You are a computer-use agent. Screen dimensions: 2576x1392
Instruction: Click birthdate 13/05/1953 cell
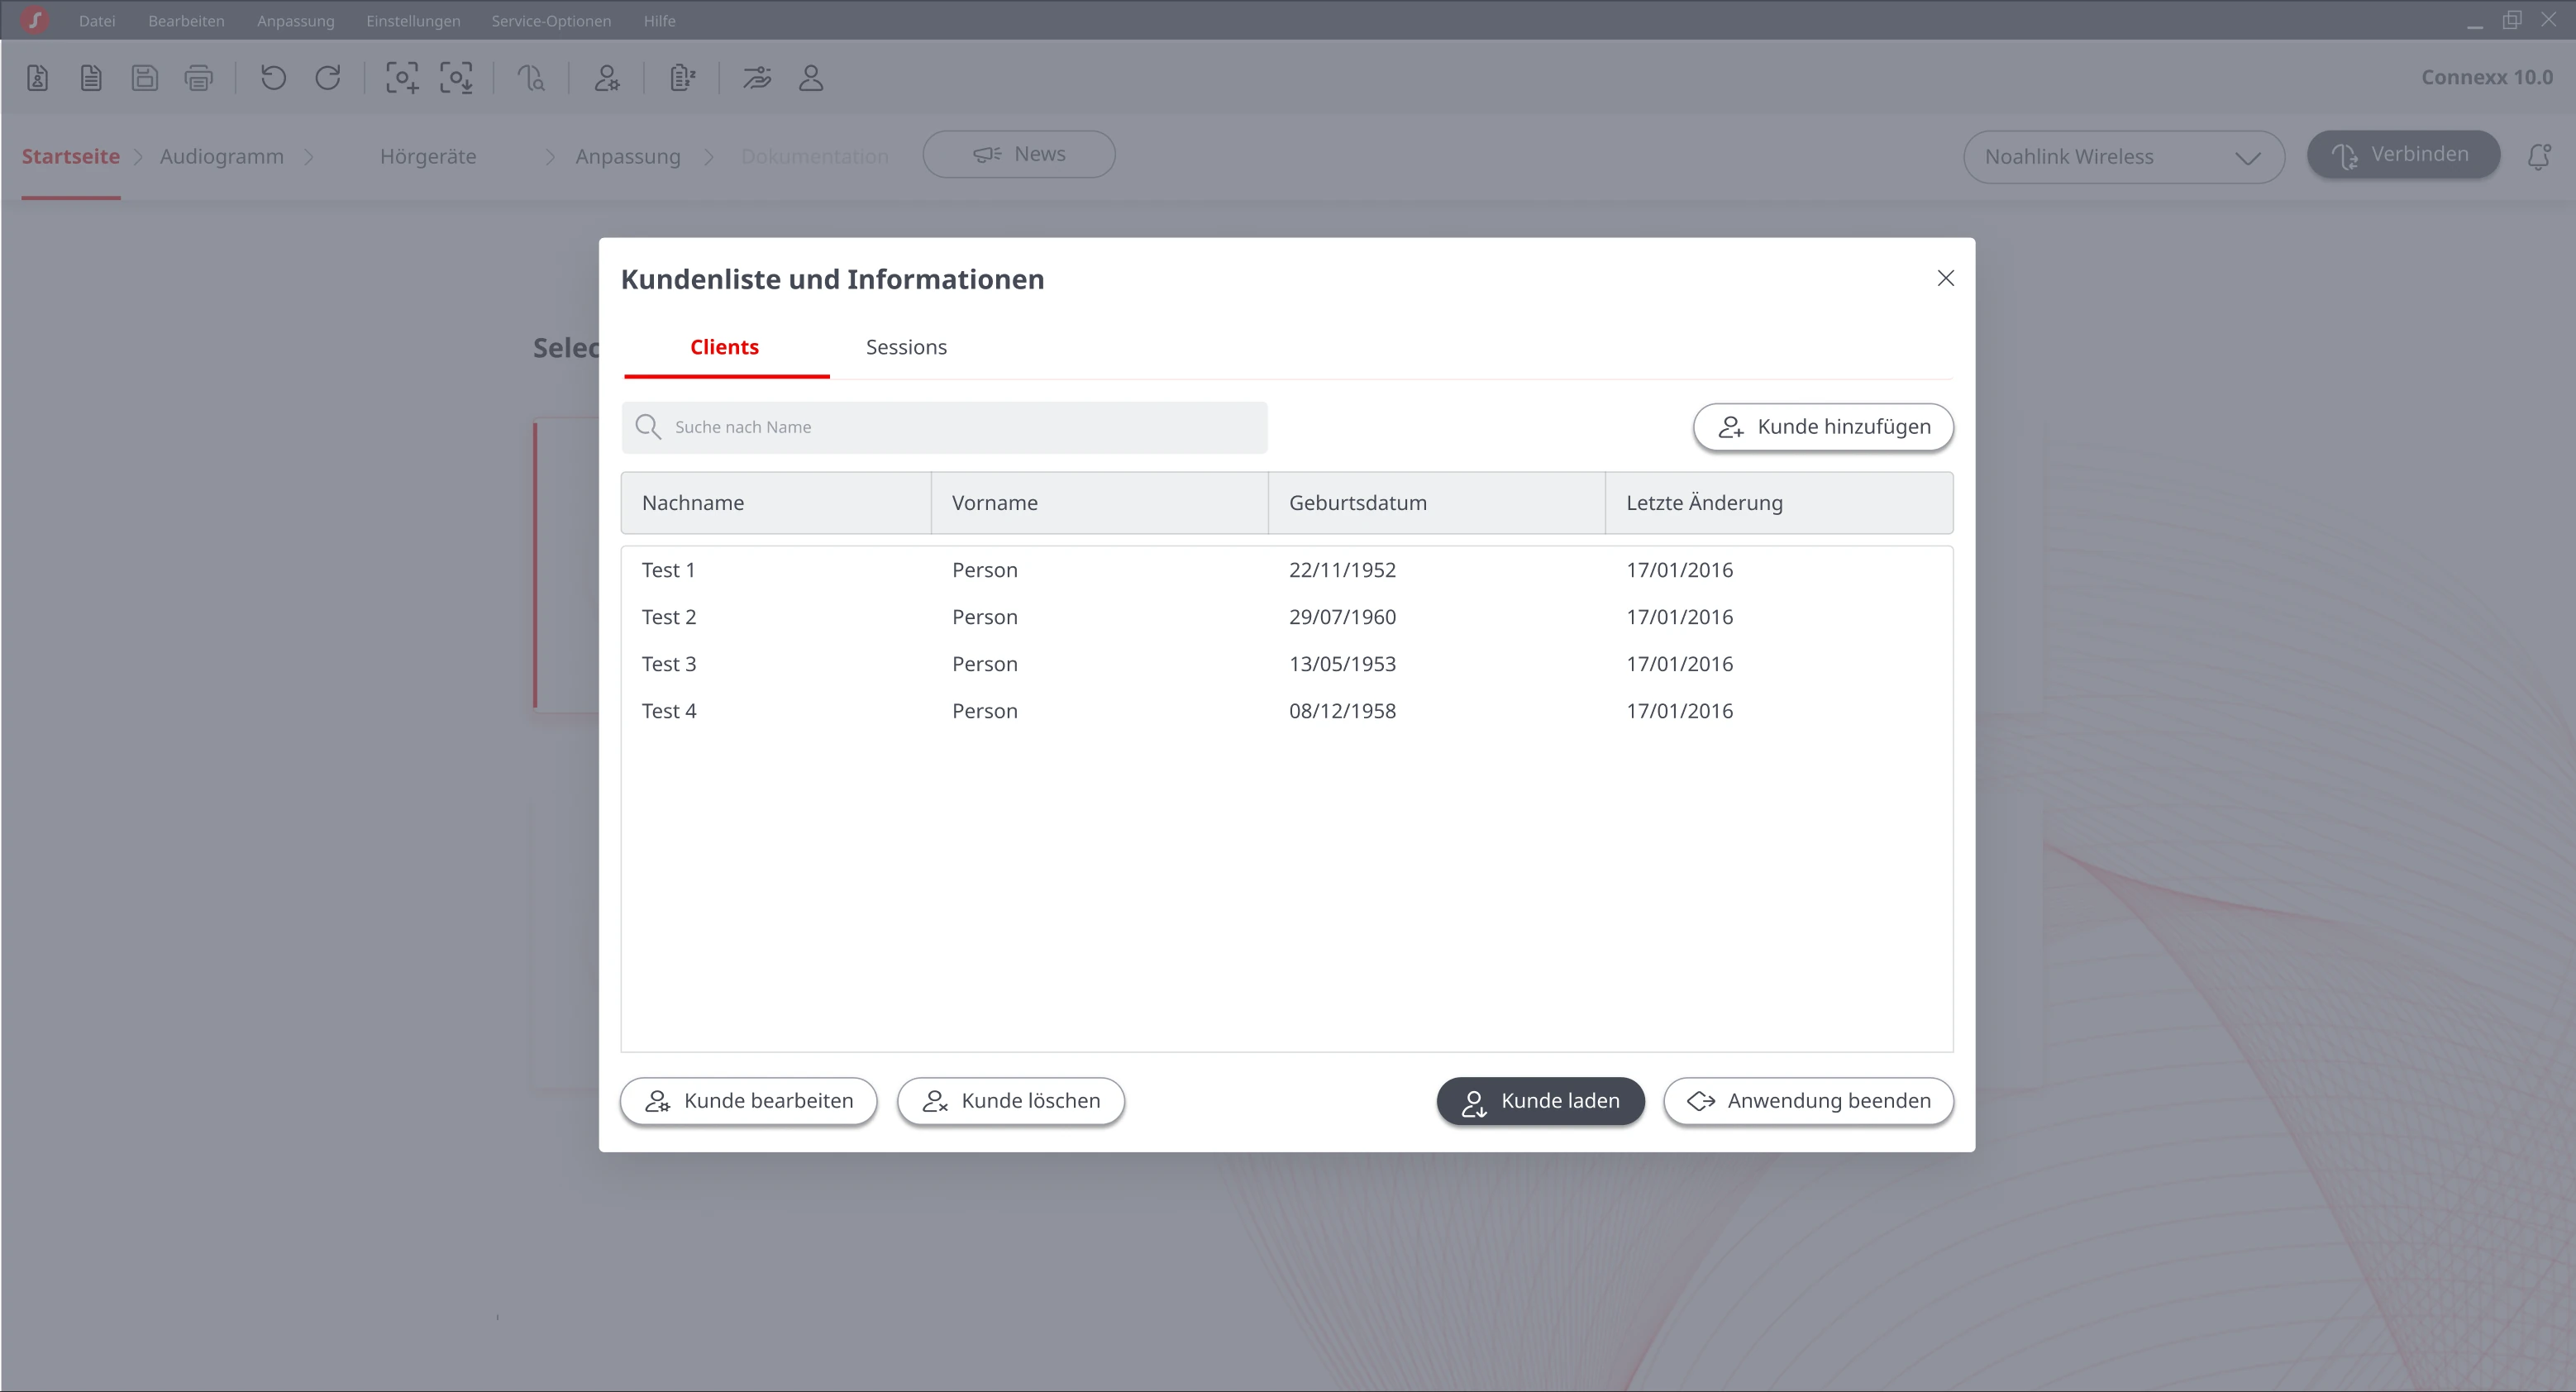click(x=1342, y=664)
